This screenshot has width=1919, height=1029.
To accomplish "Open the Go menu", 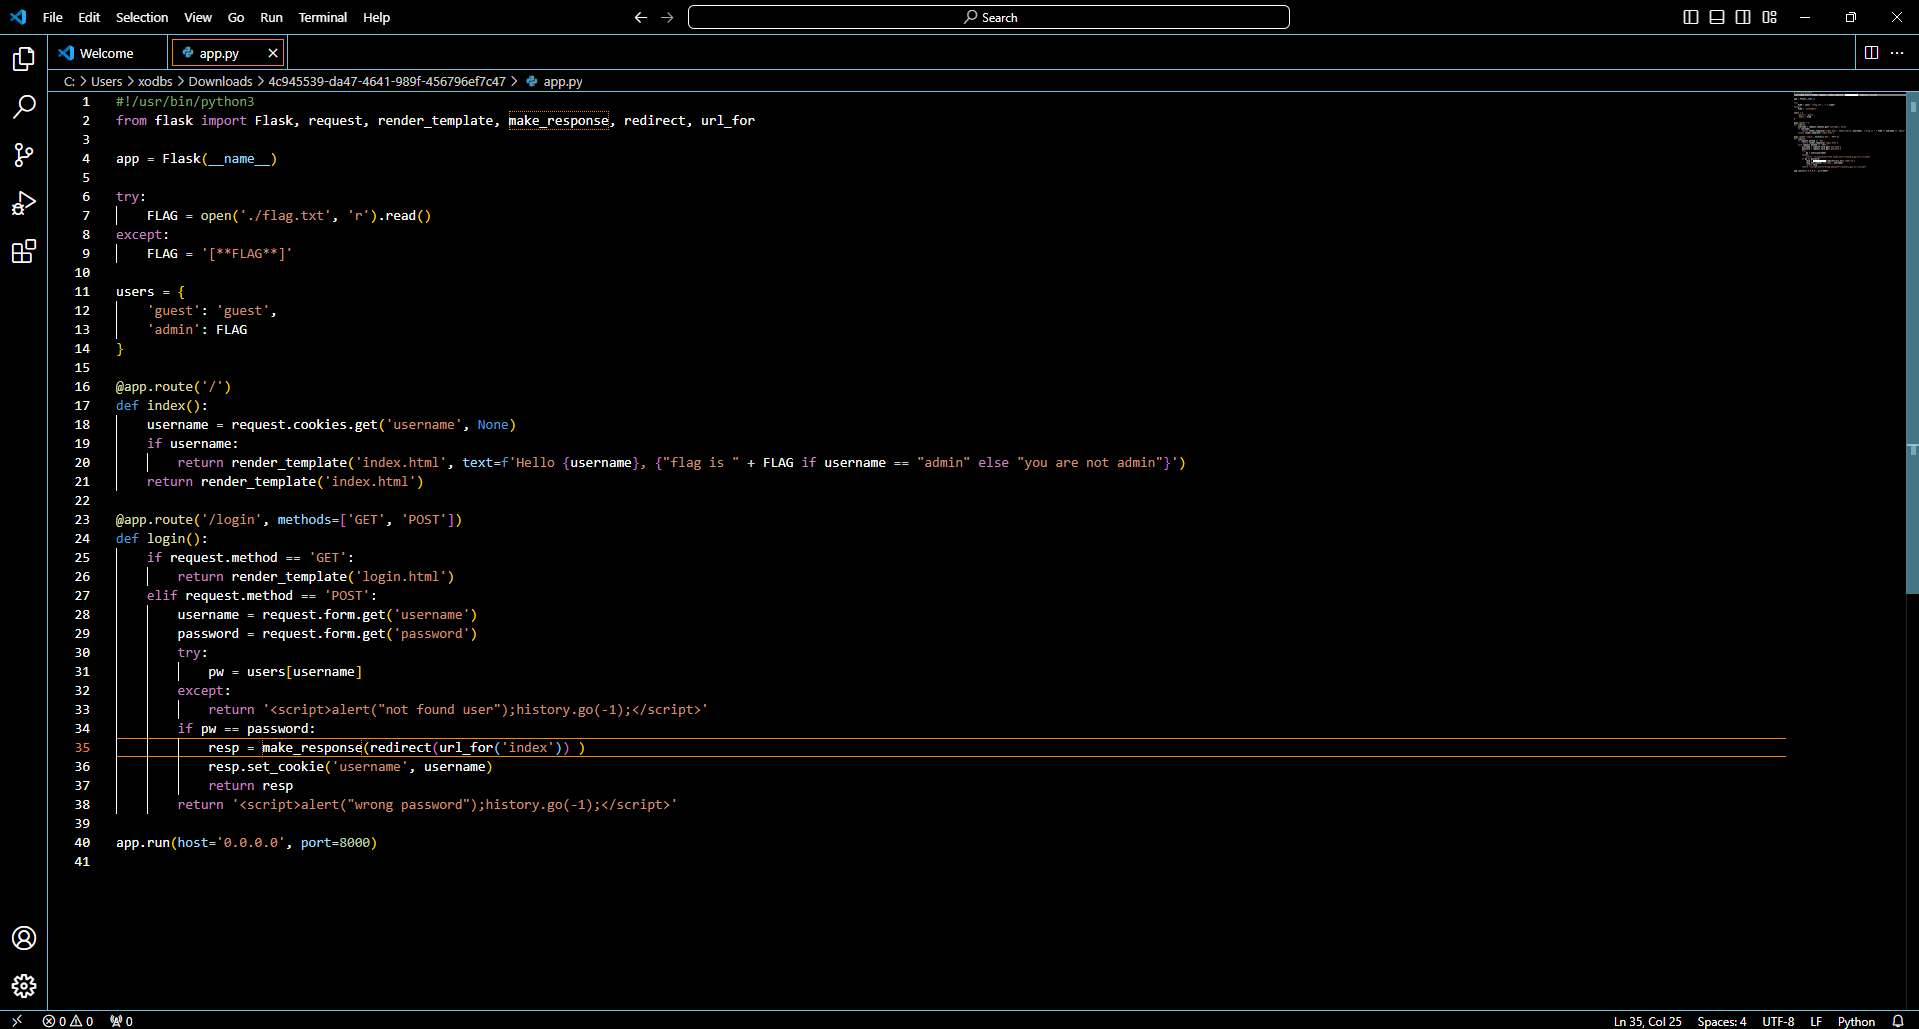I will [x=236, y=17].
